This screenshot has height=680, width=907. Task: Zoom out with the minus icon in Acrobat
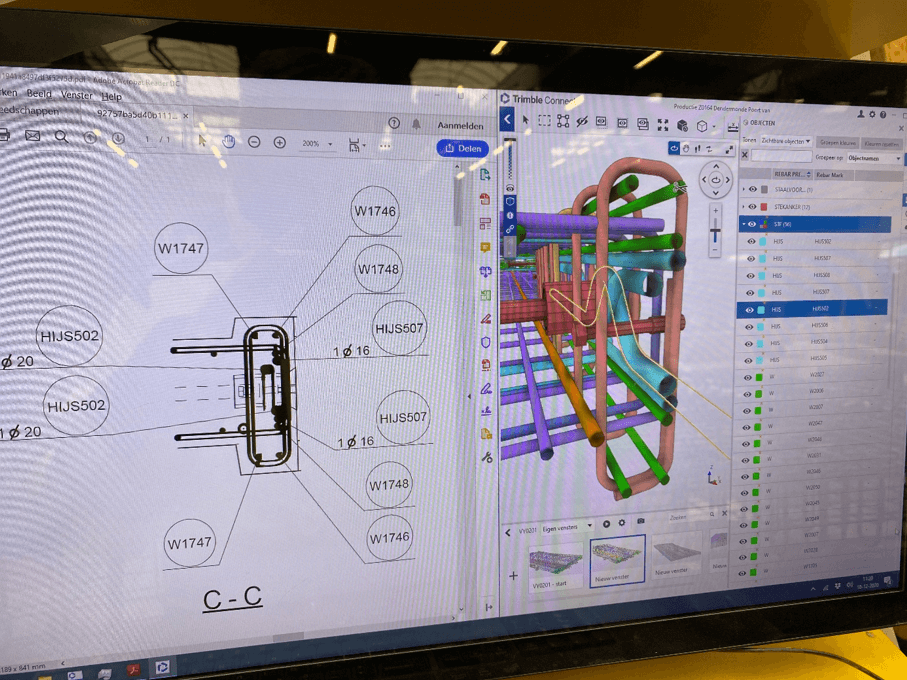coord(254,142)
